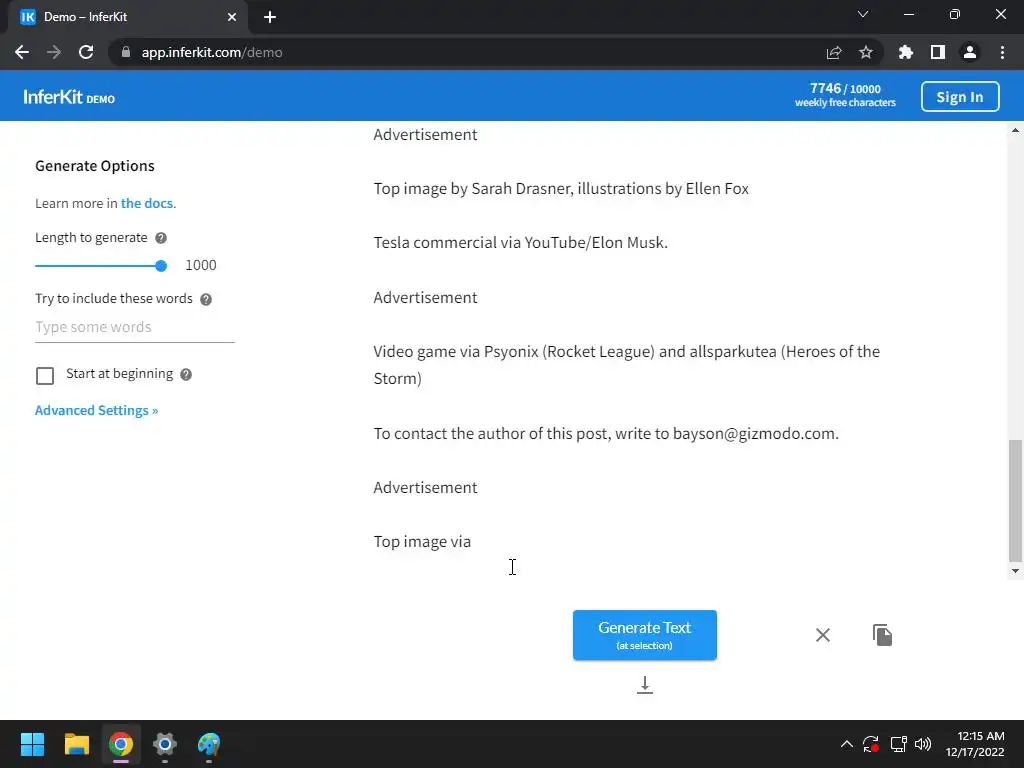Click the 'Top image by Sarah Drasner' line
Screen dimensions: 1024x768
(x=561, y=188)
